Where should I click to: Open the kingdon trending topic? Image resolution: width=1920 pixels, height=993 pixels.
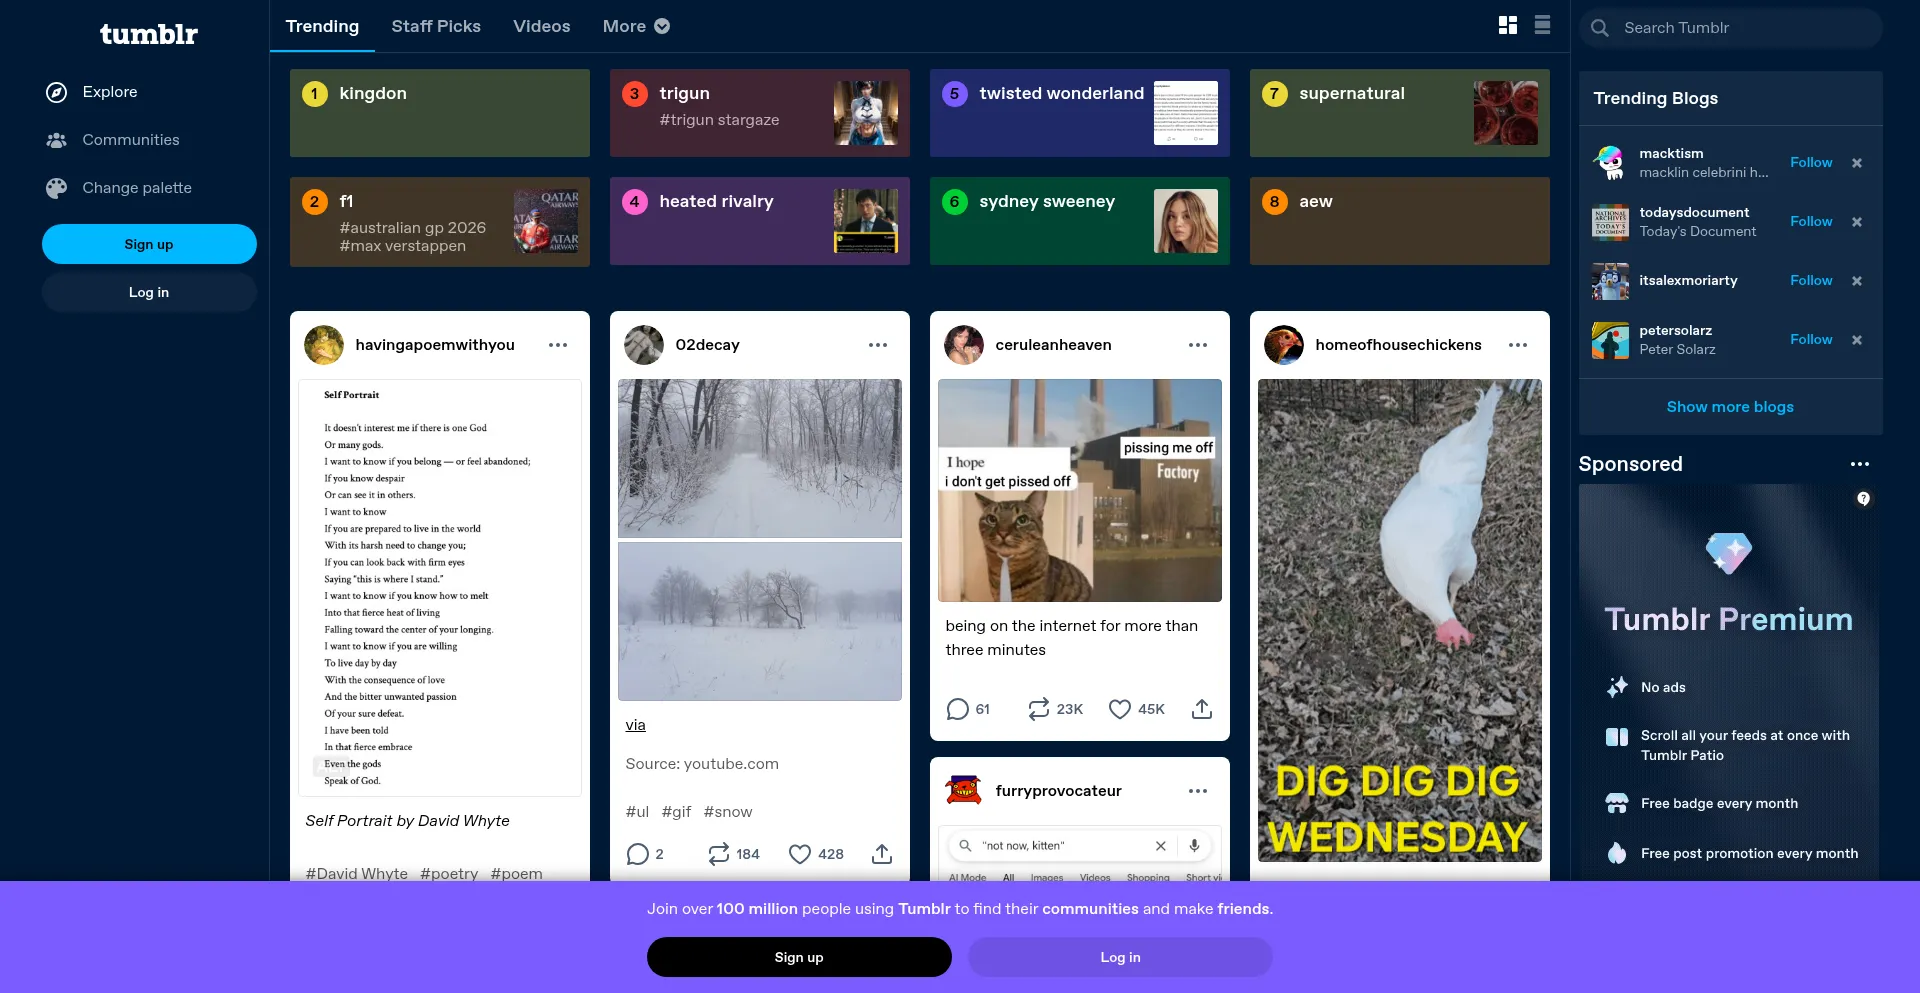pos(440,113)
